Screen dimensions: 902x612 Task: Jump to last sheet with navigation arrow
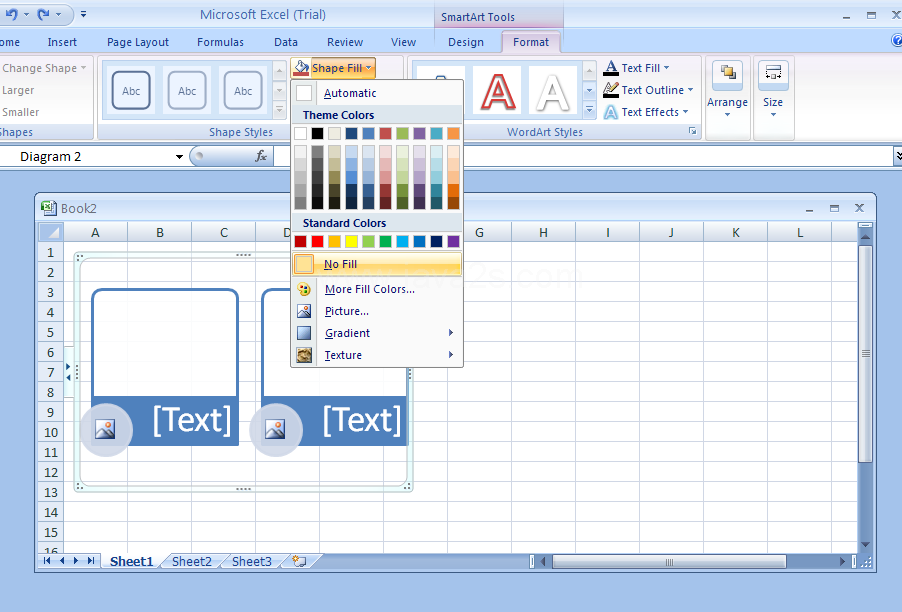click(x=90, y=561)
